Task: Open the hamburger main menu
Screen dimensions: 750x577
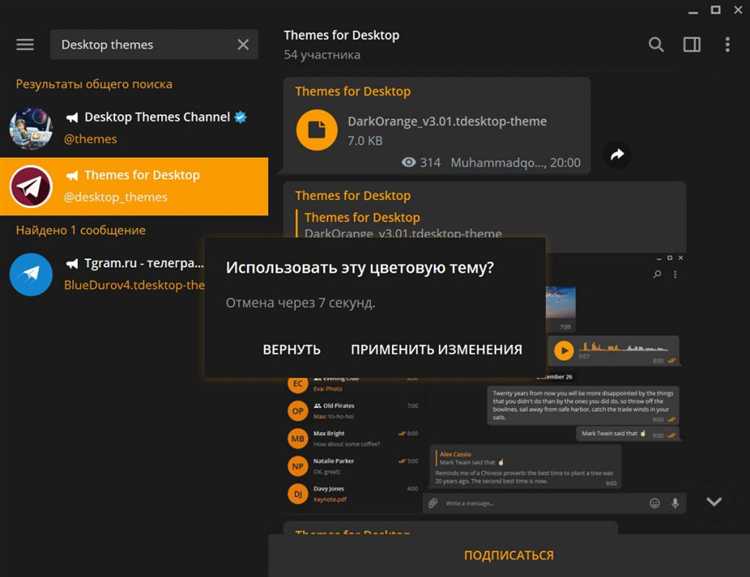Action: (25, 44)
